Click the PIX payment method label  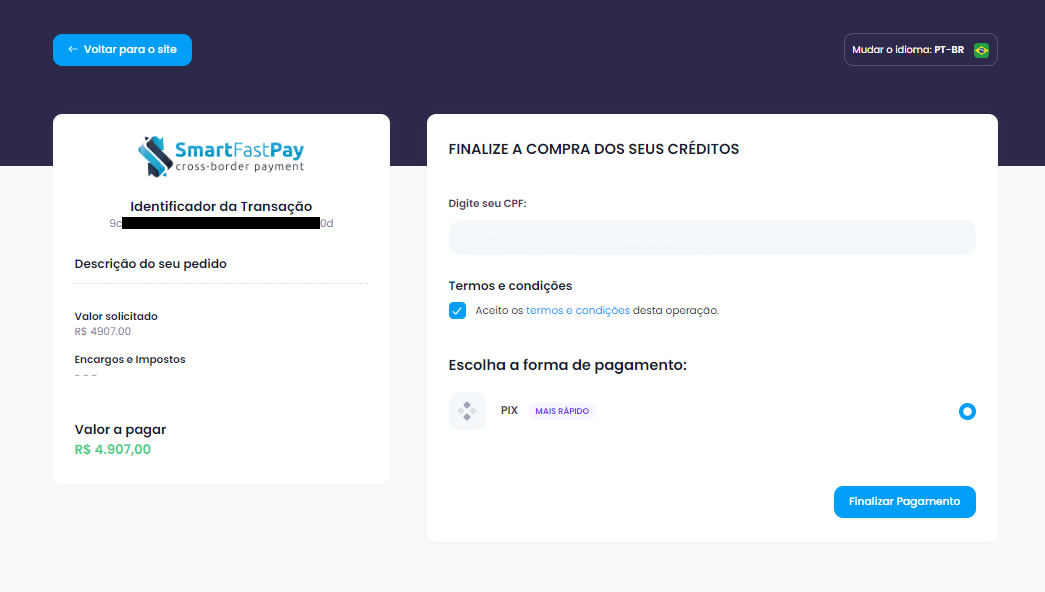[509, 410]
